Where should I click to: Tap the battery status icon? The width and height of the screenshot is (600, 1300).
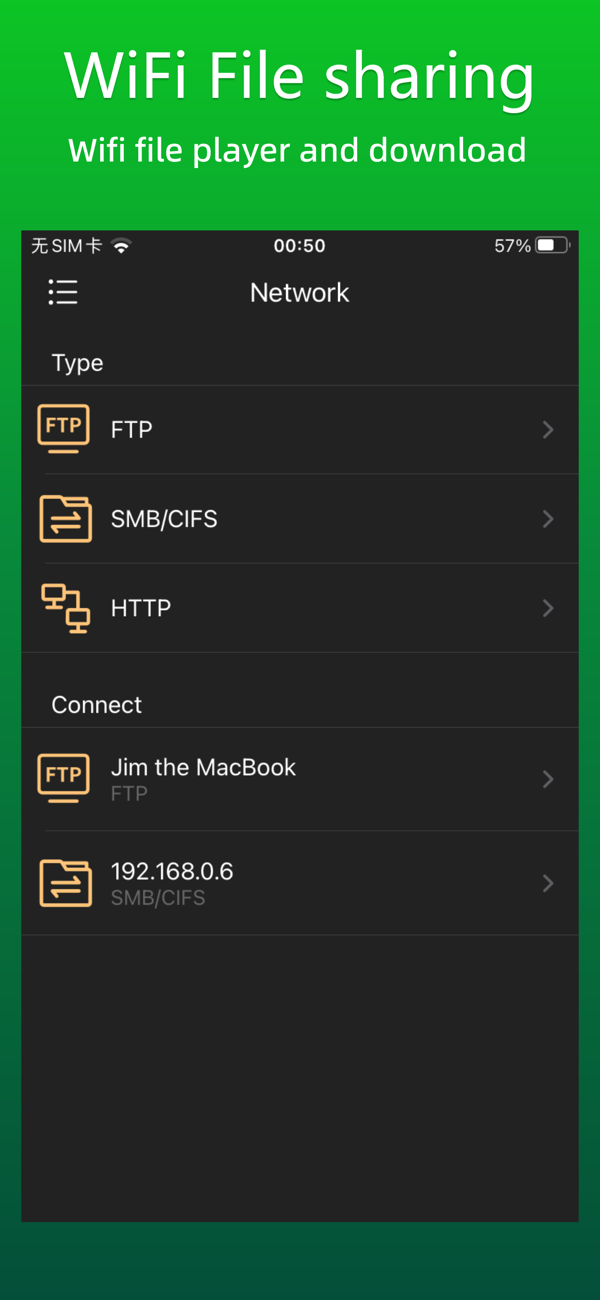[x=552, y=246]
